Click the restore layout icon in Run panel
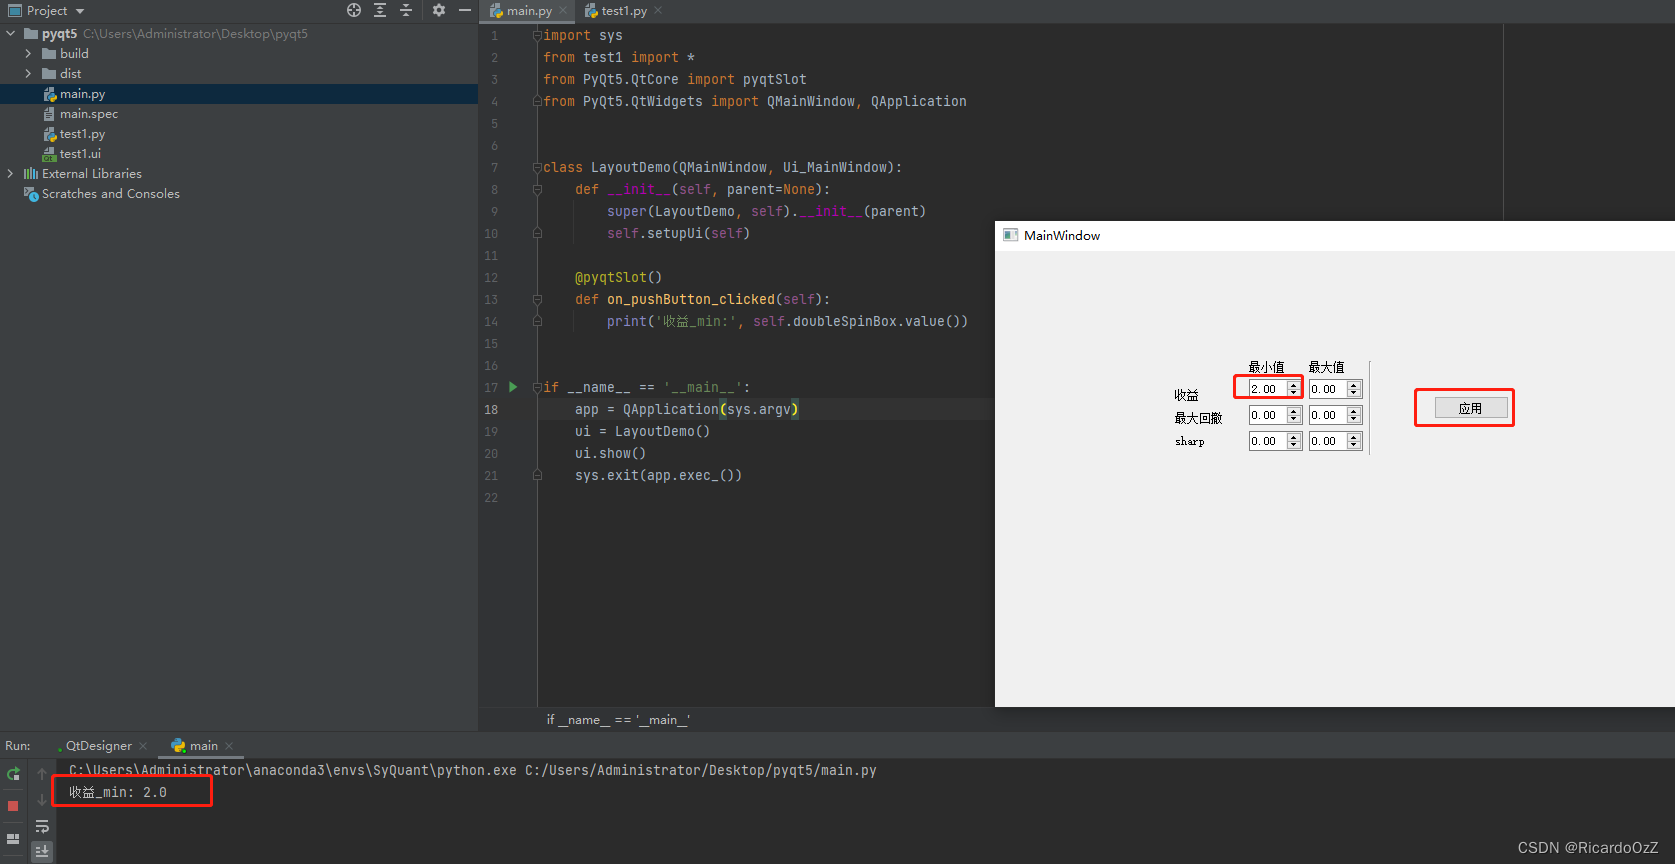 pyautogui.click(x=13, y=839)
